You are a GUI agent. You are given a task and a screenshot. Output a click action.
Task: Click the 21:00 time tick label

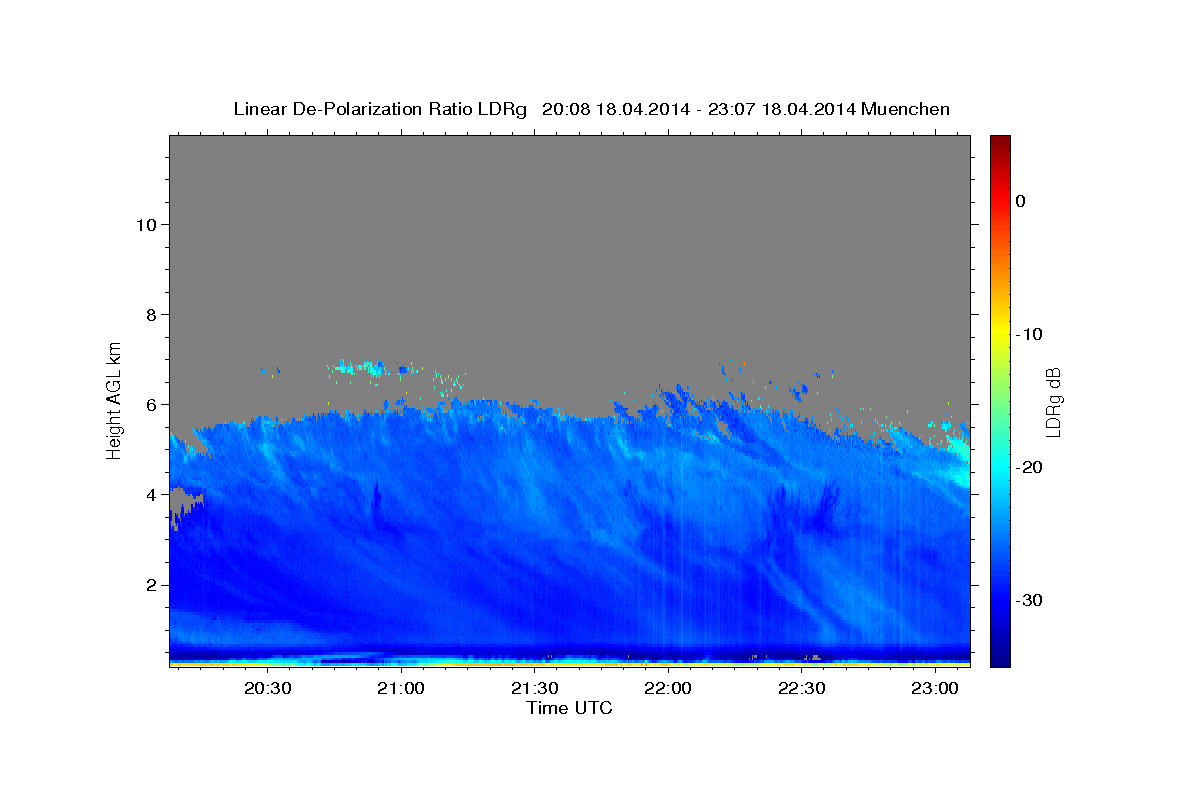click(x=401, y=688)
